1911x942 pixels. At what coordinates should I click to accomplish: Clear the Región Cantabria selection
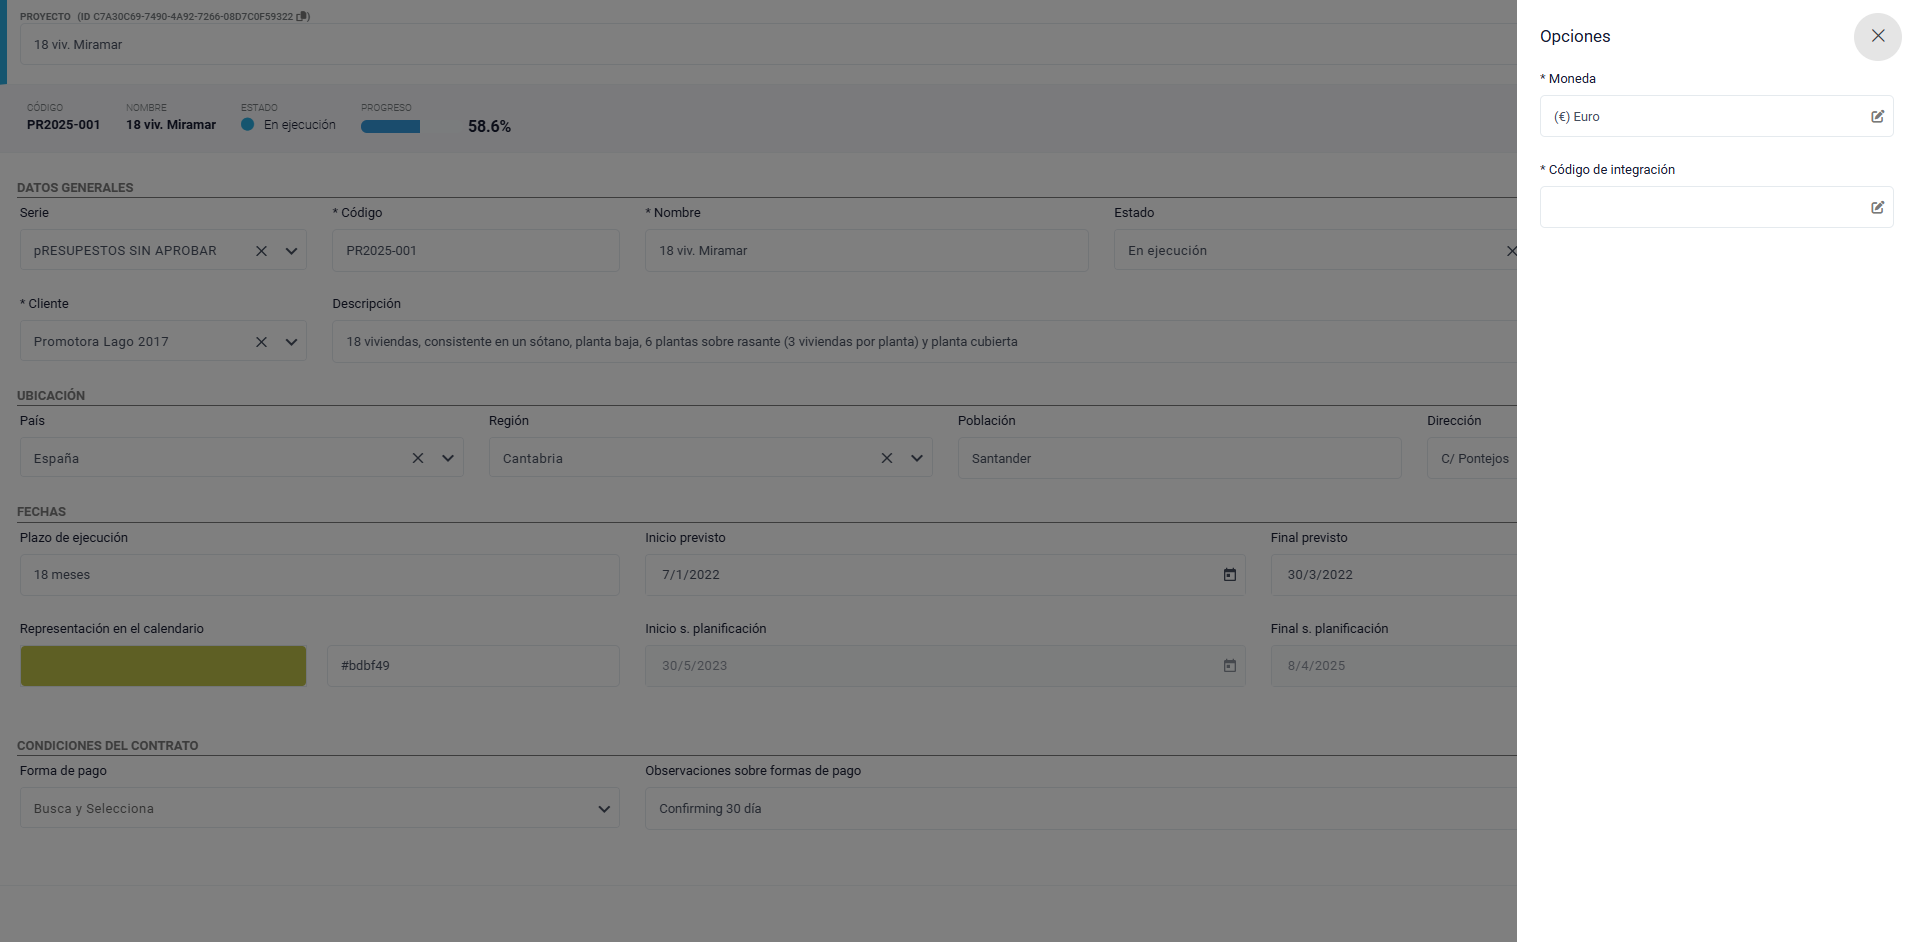886,458
